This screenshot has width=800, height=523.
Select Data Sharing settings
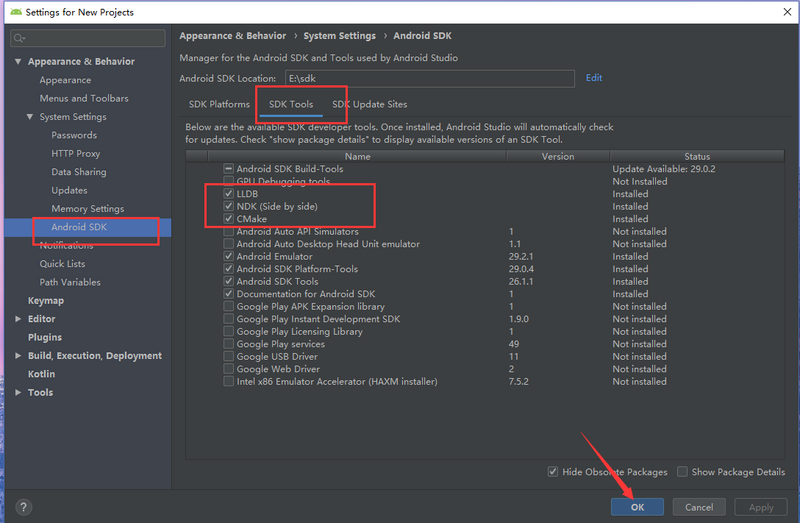[79, 172]
